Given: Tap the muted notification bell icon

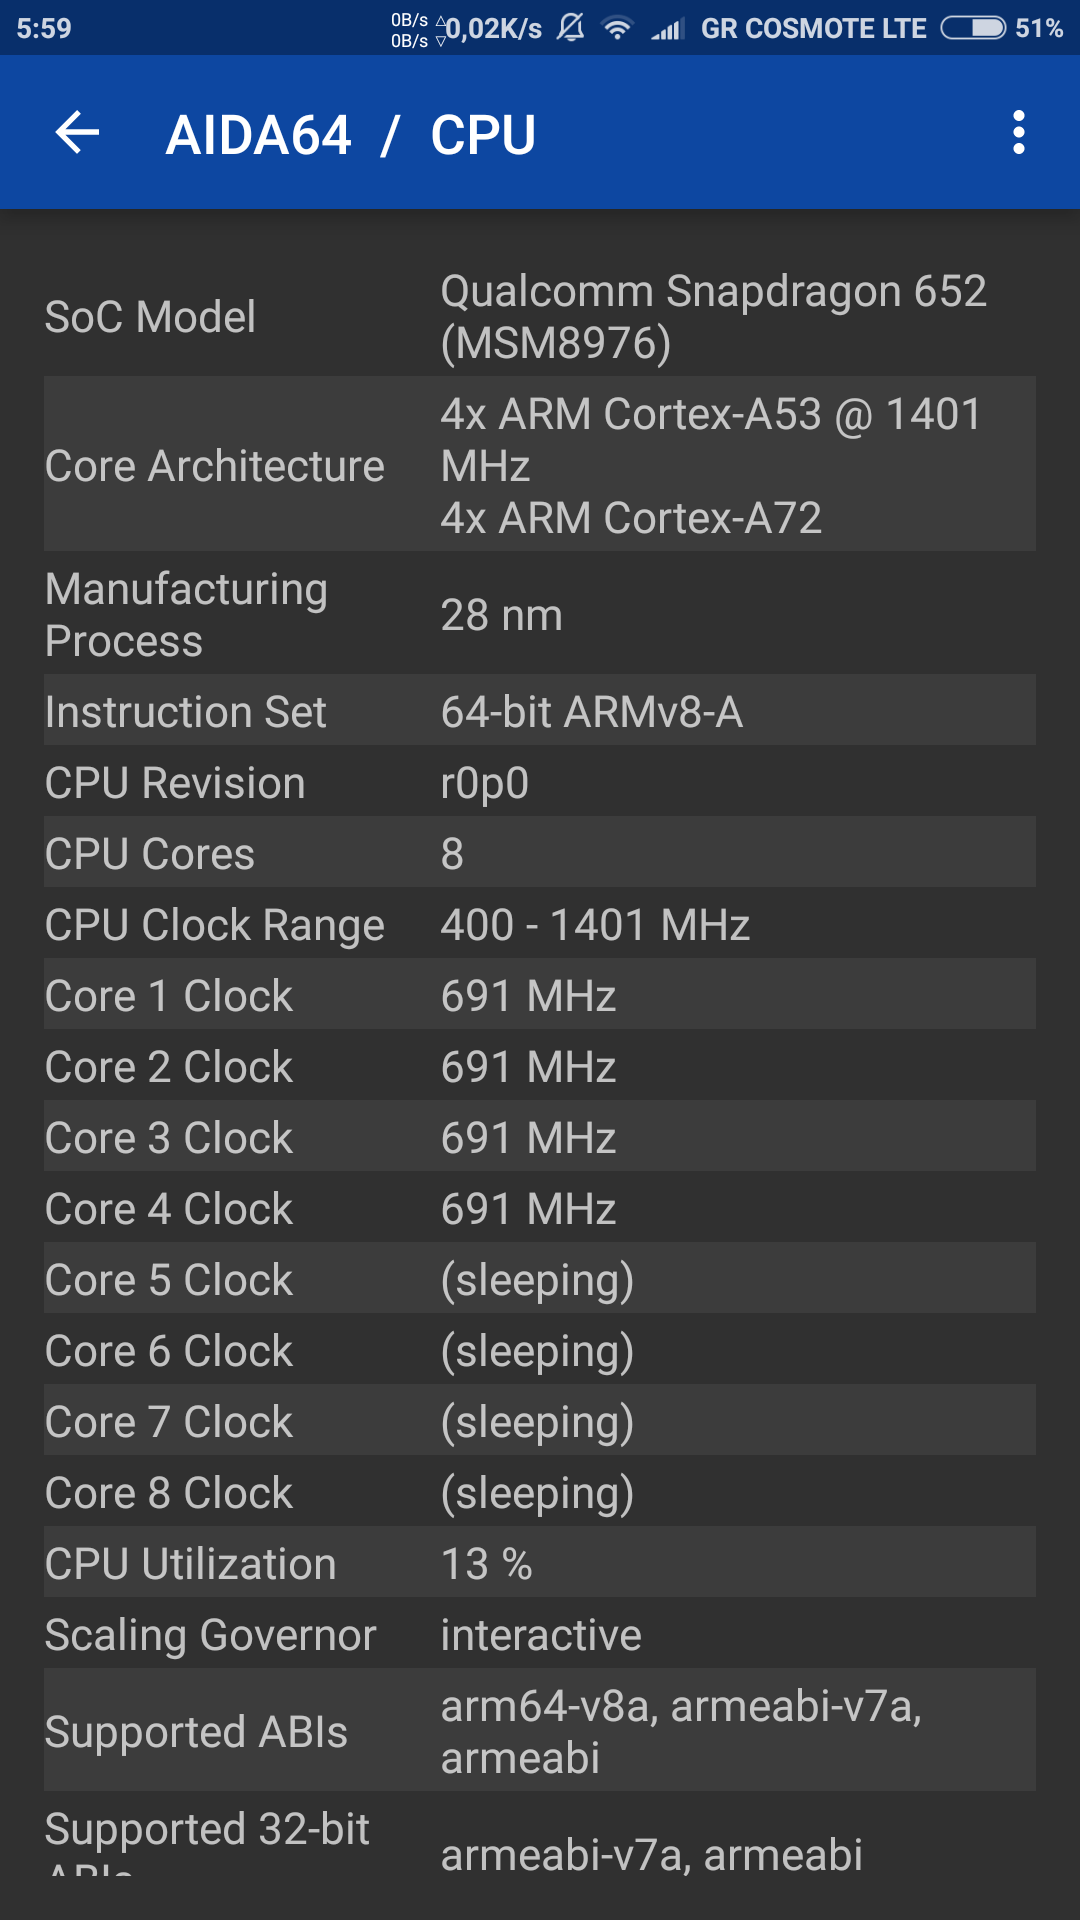Looking at the screenshot, I should (571, 28).
